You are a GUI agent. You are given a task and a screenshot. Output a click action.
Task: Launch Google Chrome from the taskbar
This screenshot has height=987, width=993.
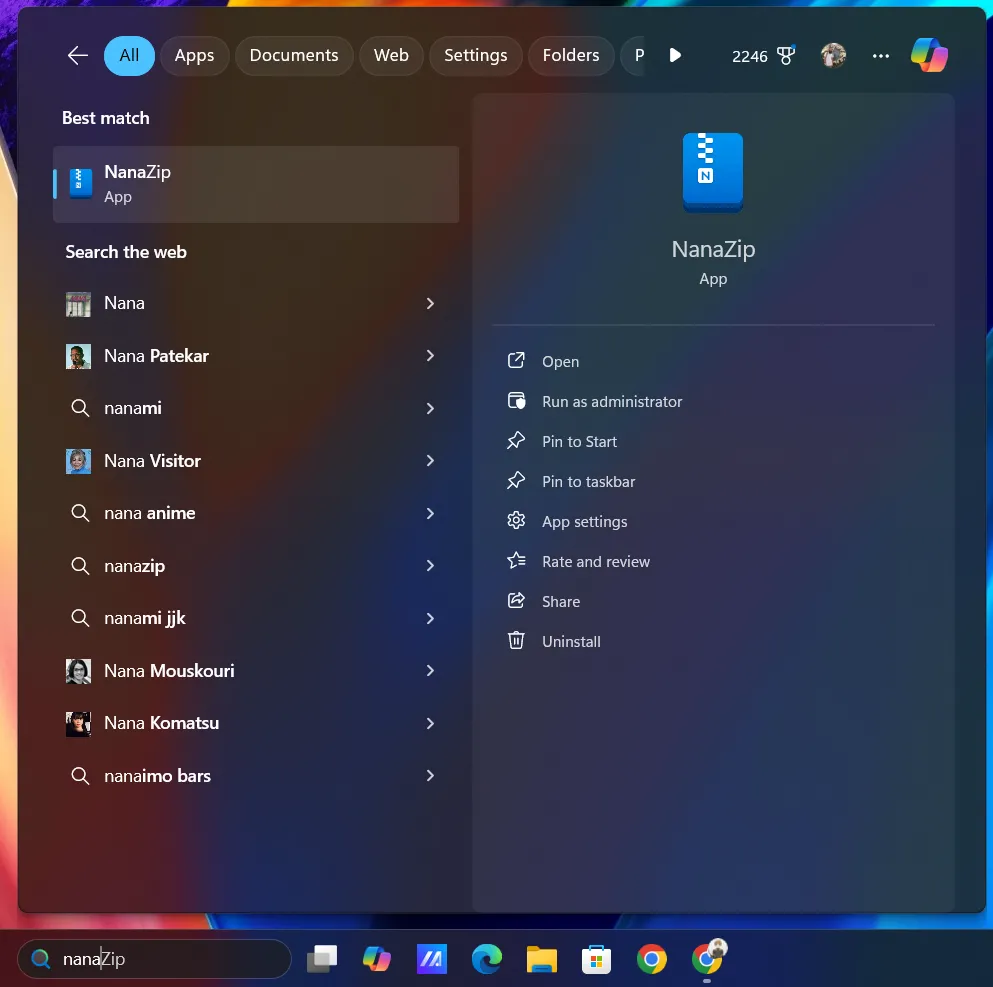(x=651, y=959)
